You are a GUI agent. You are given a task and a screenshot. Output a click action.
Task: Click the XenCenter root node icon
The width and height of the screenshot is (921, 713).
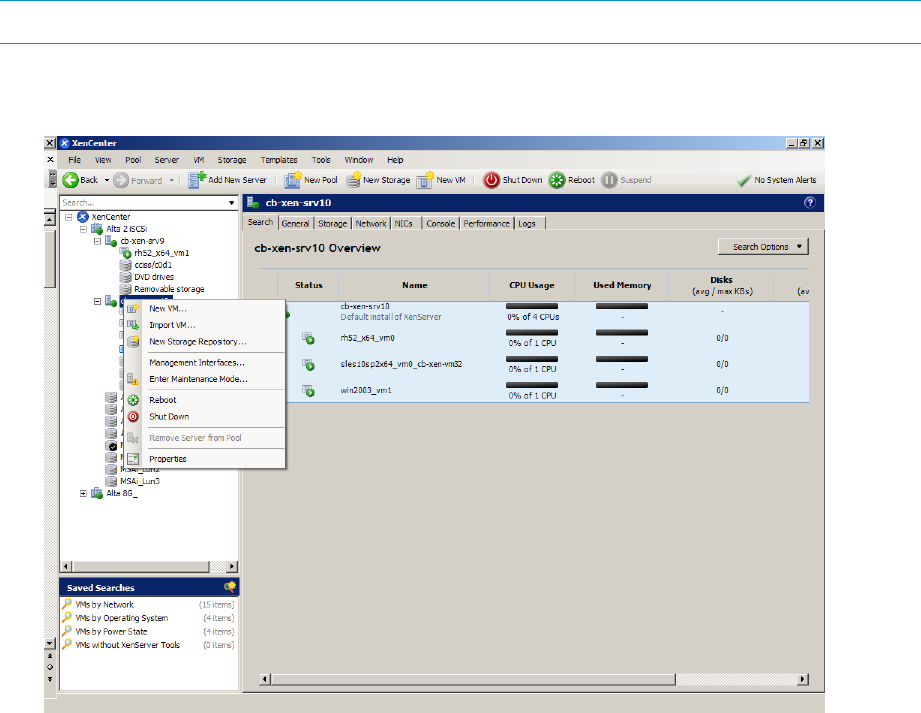coord(83,217)
